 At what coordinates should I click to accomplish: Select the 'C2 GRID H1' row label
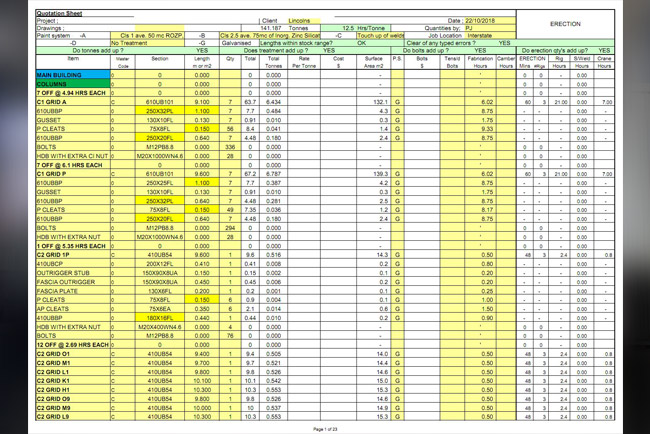click(73, 390)
